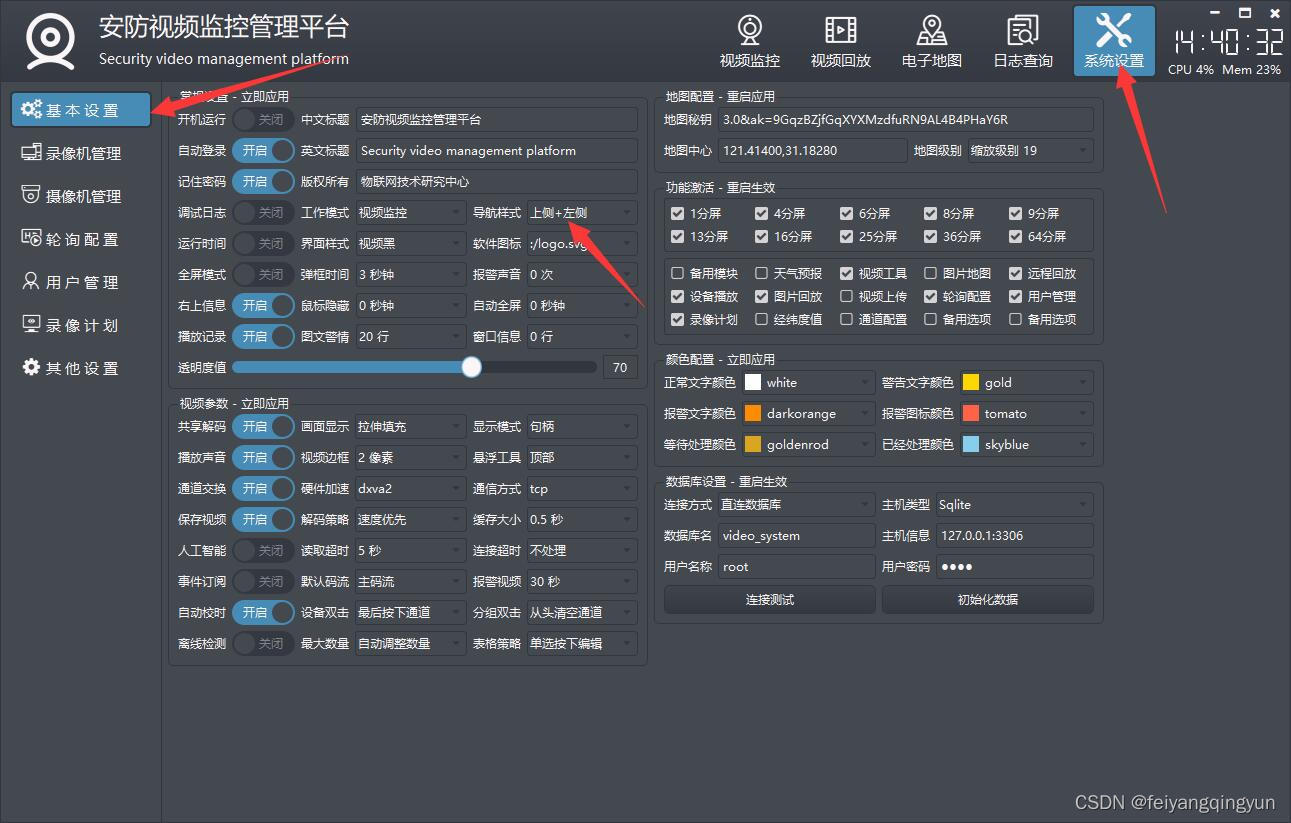Expand the 界面样式 dropdown

tap(410, 243)
